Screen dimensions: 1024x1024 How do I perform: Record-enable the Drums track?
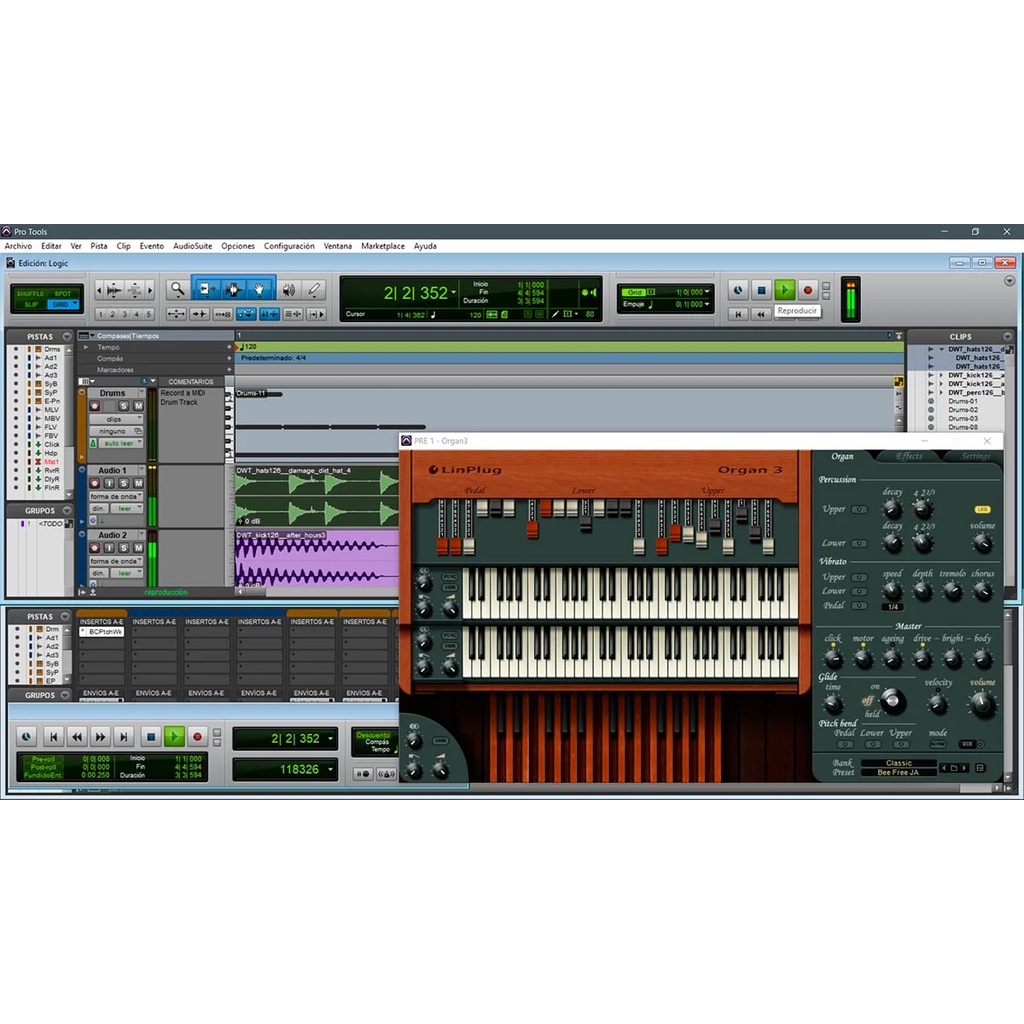tap(95, 406)
